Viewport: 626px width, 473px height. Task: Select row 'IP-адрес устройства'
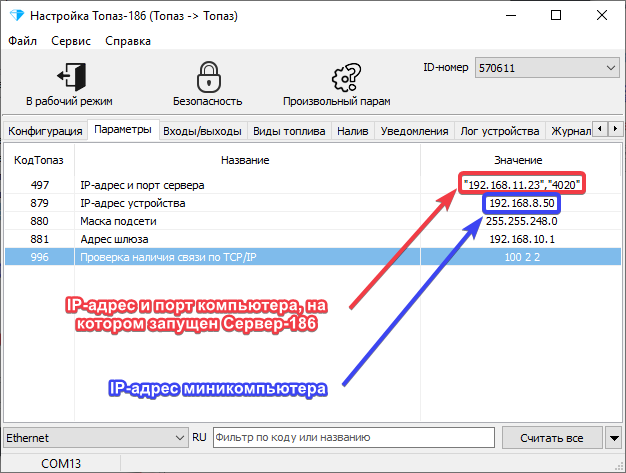313,203
